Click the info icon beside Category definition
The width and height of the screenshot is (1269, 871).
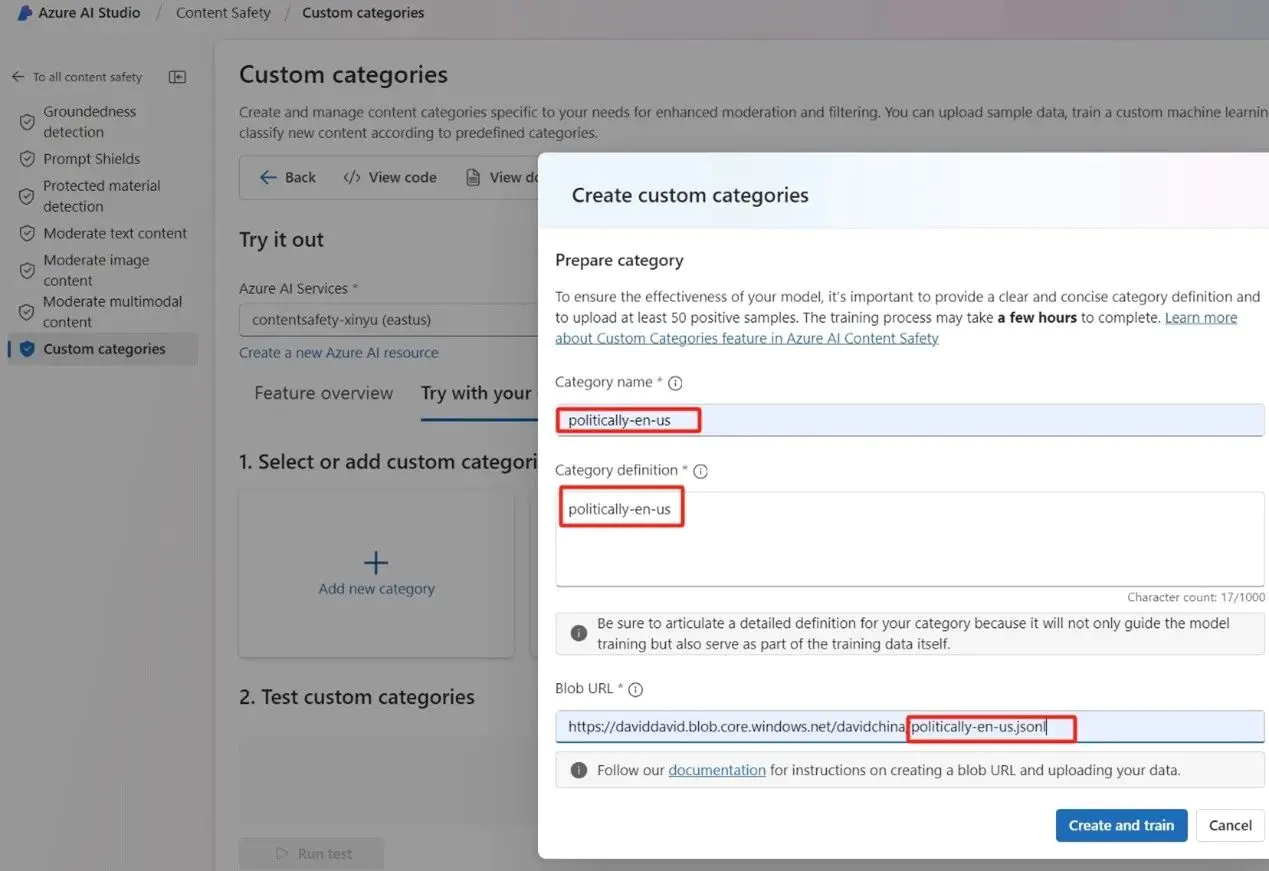700,471
